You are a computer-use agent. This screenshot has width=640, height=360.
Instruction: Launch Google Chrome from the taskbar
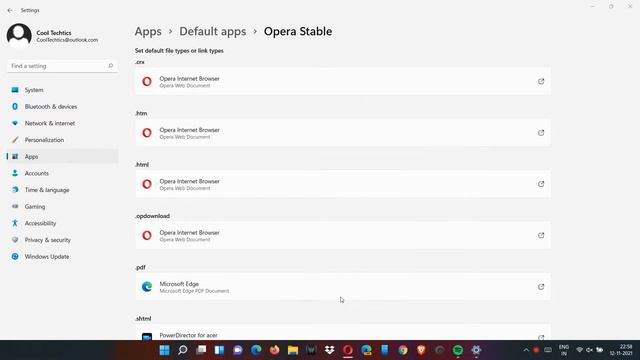(x=403, y=350)
